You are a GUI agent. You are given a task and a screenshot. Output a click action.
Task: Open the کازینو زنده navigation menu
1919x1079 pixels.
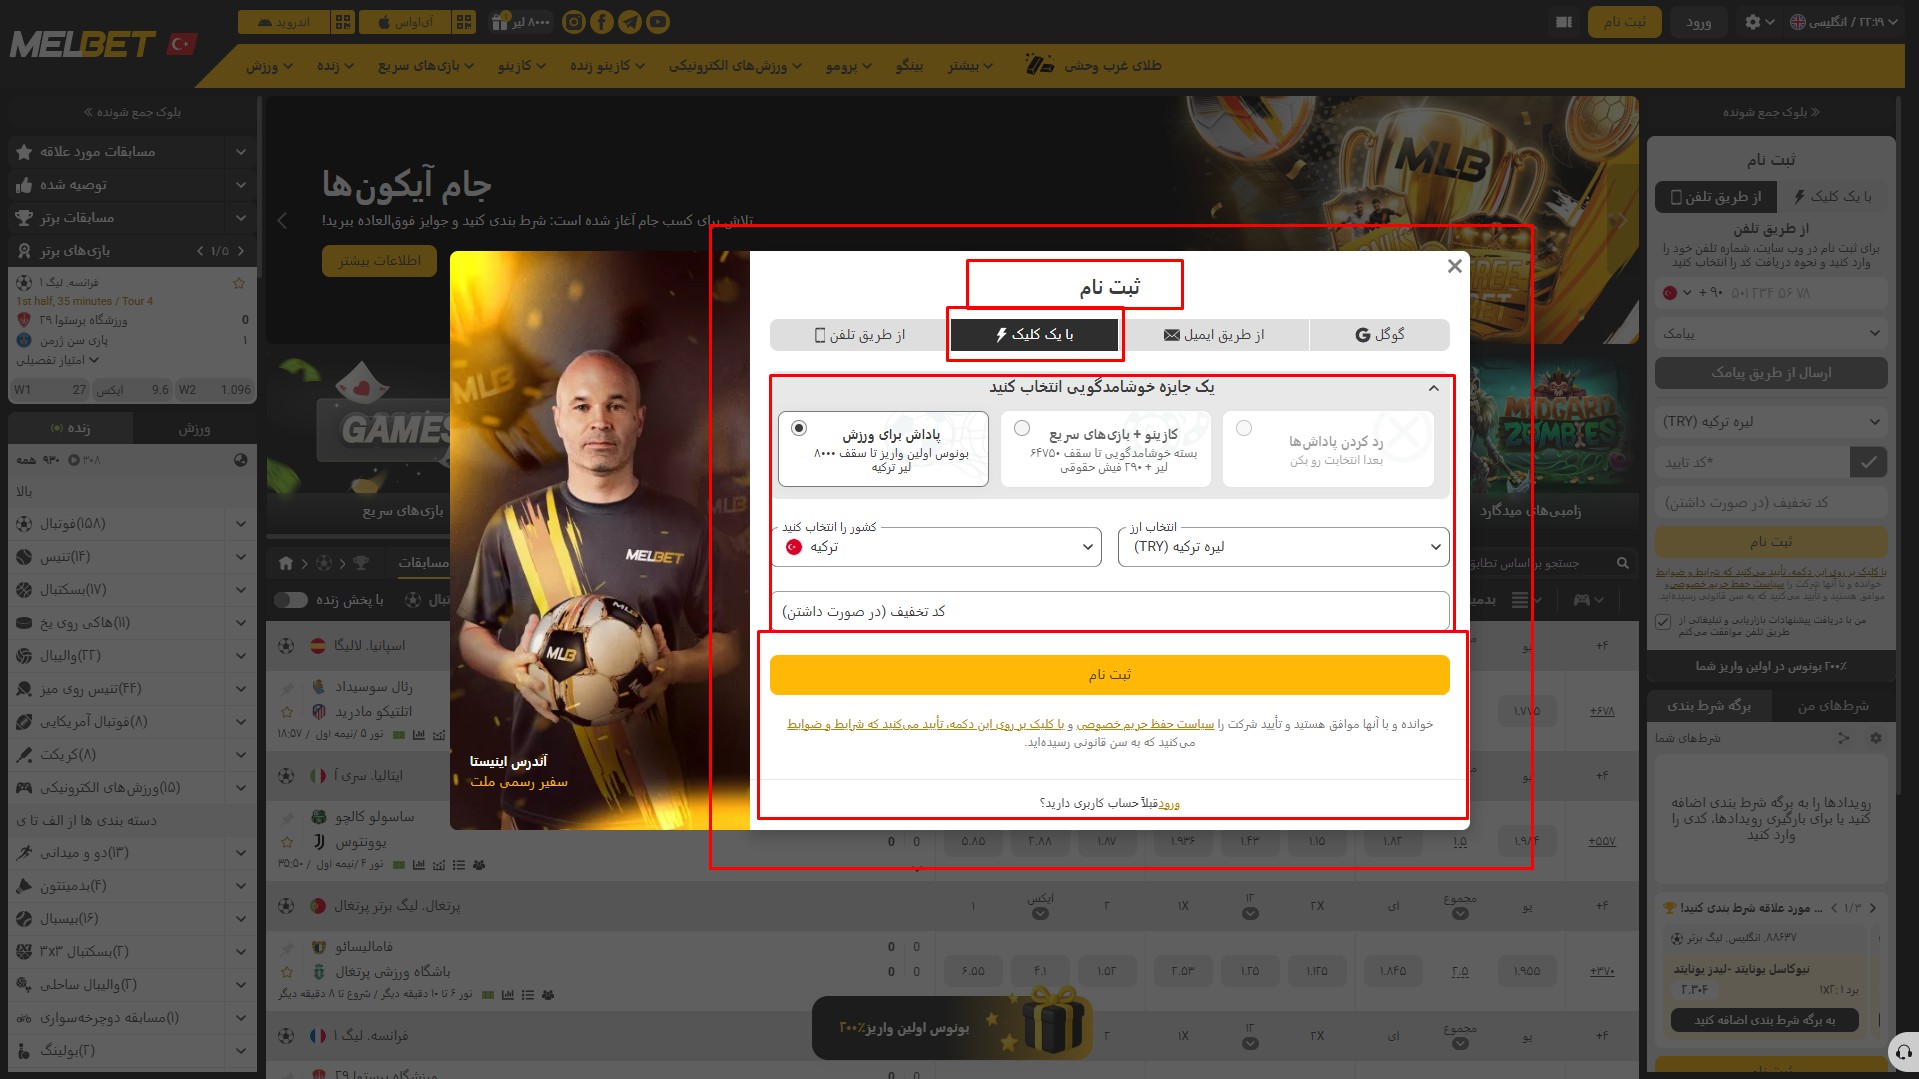(x=607, y=66)
